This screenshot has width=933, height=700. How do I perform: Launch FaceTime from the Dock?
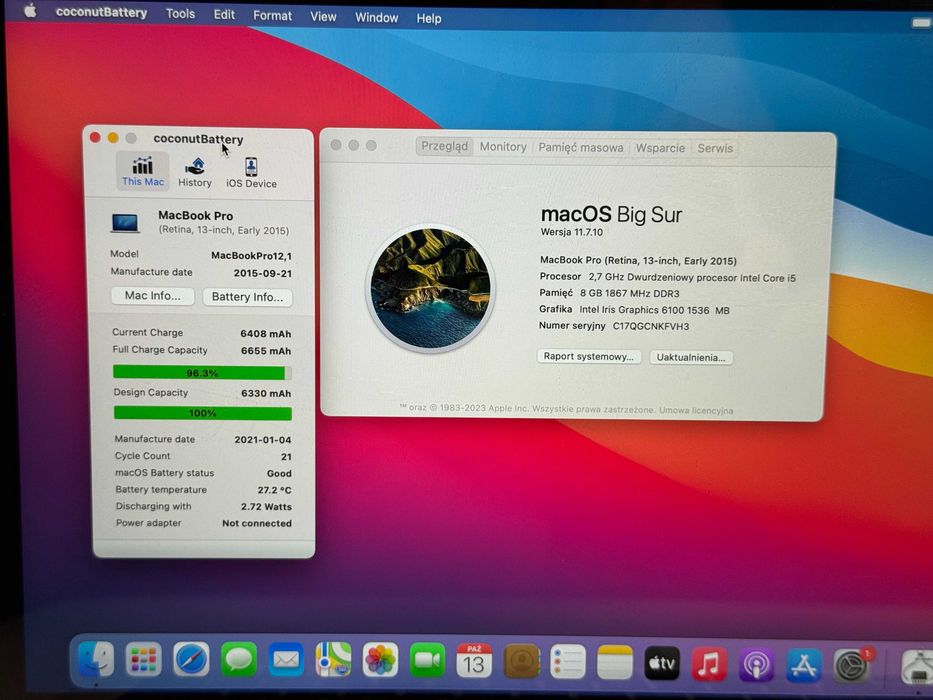[427, 660]
